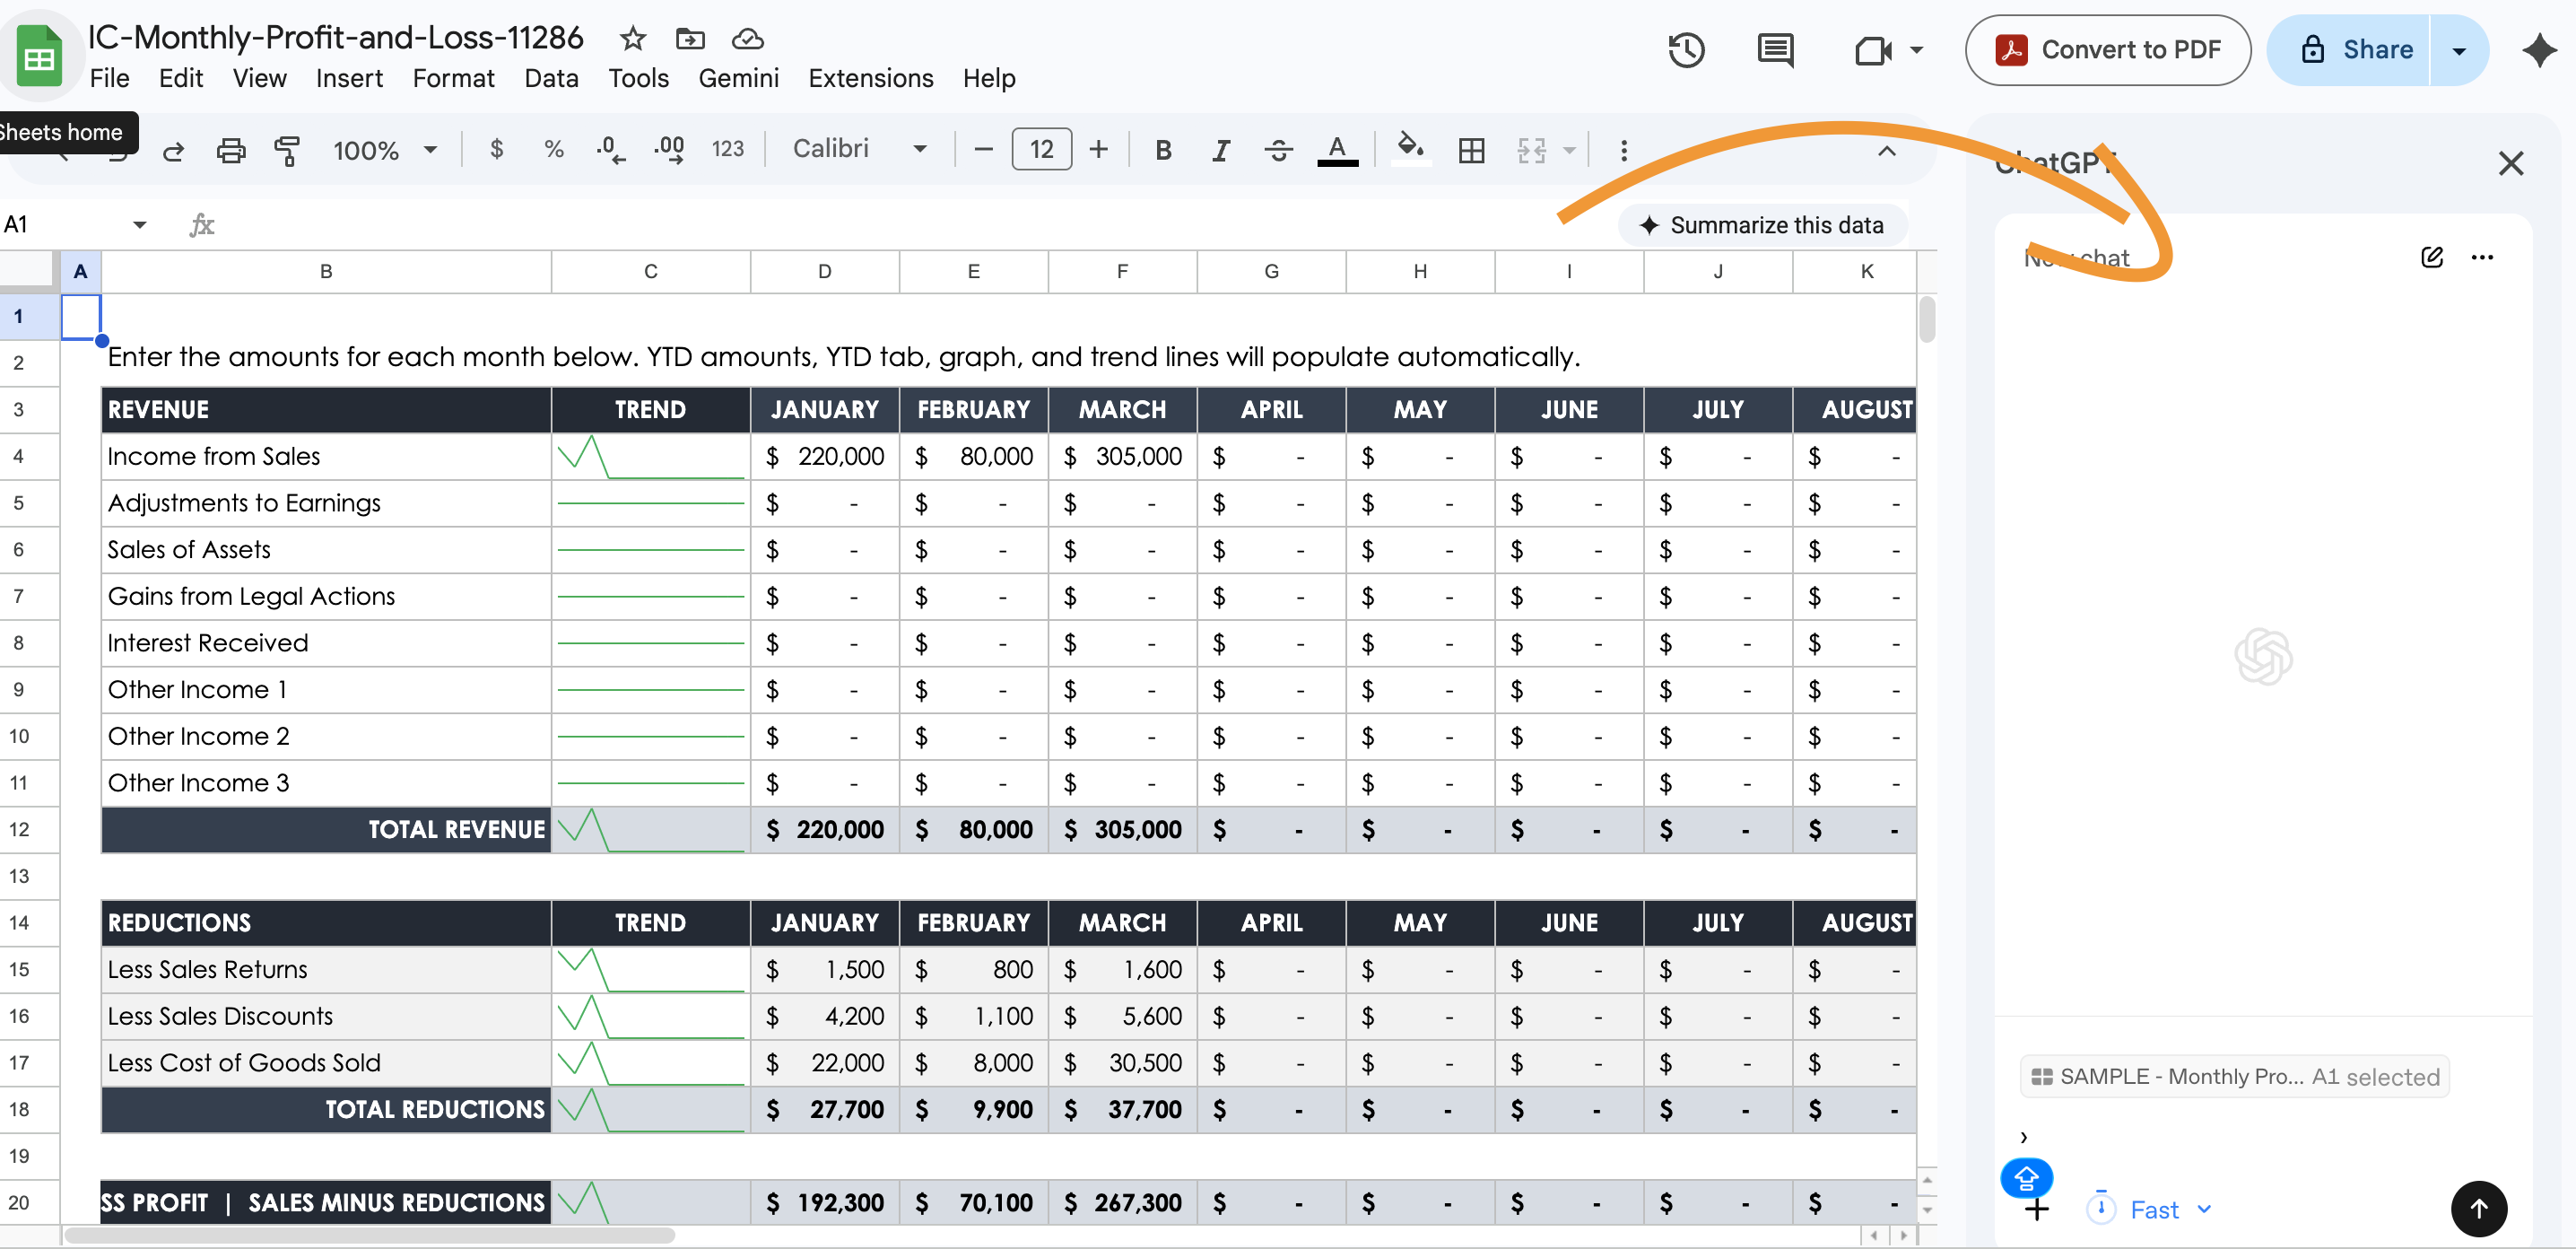Start a Meet call camera icon

pyautogui.click(x=1872, y=50)
